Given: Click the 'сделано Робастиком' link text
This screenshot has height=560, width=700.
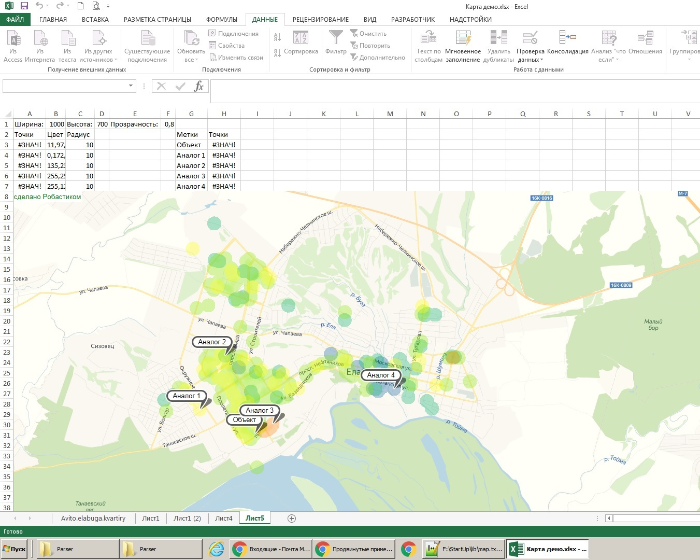Looking at the screenshot, I should [48, 196].
